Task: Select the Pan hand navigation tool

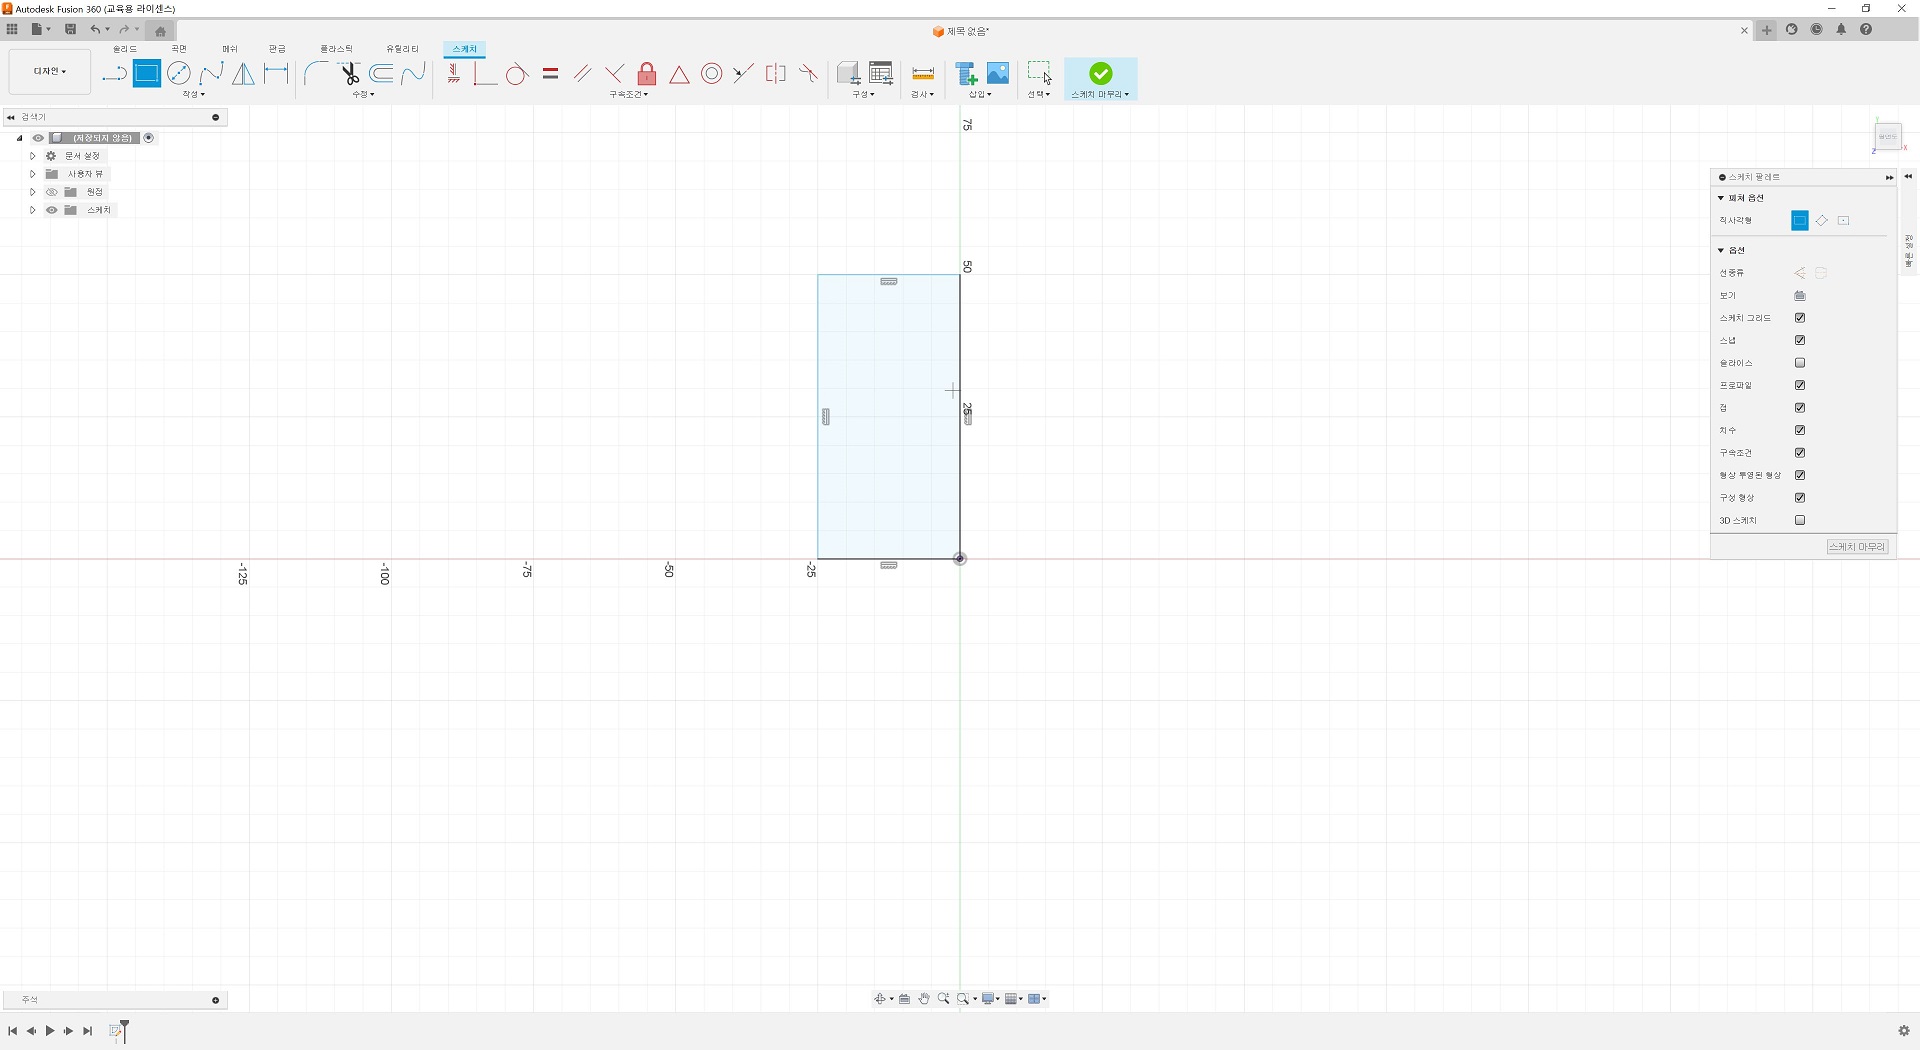Action: 924,999
